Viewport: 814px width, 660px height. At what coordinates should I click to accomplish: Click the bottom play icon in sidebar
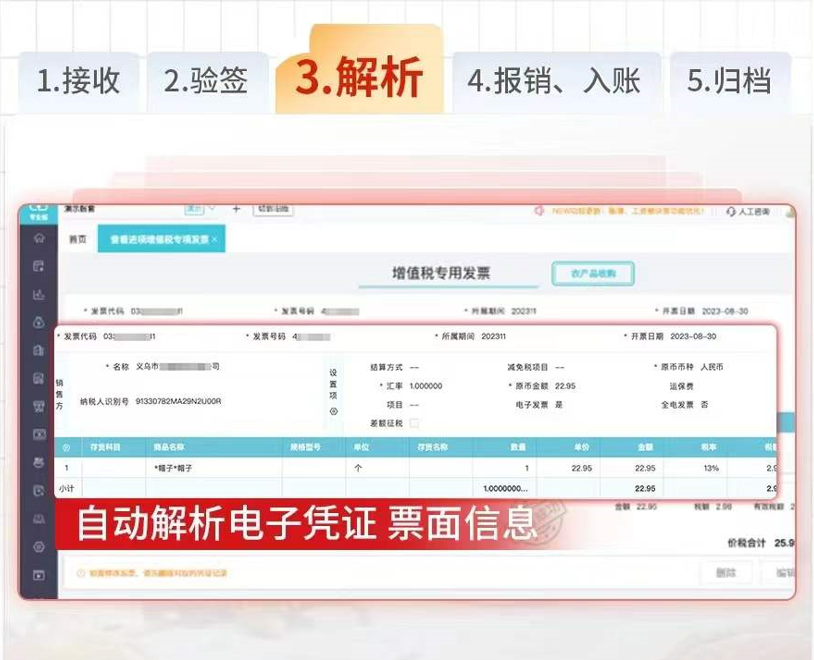tap(38, 575)
